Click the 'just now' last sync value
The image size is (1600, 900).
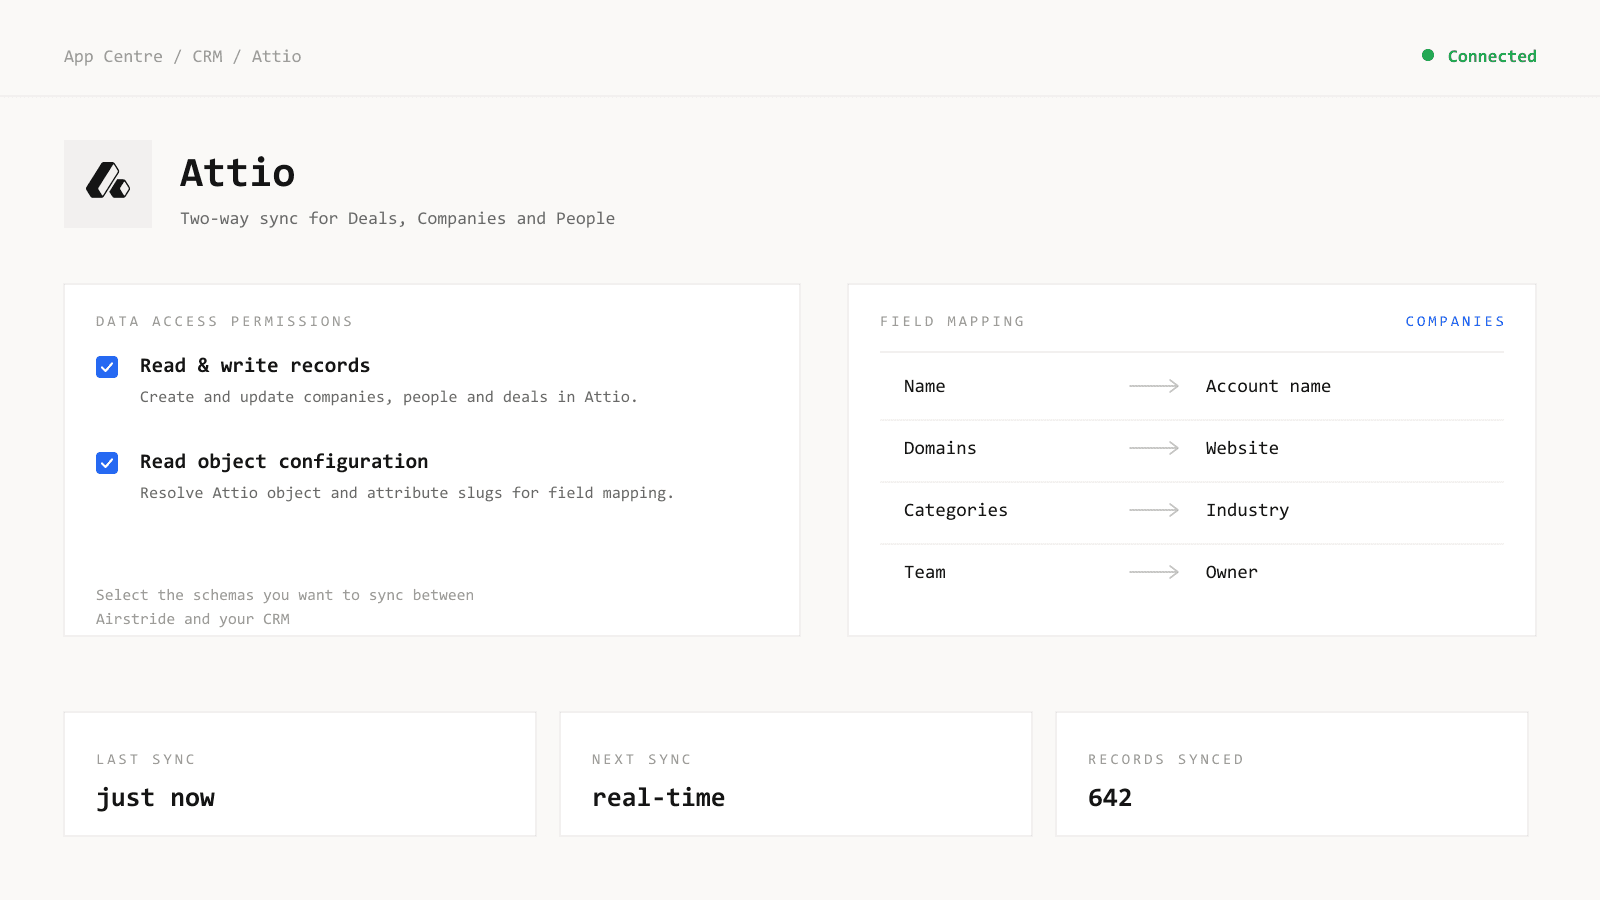click(155, 798)
